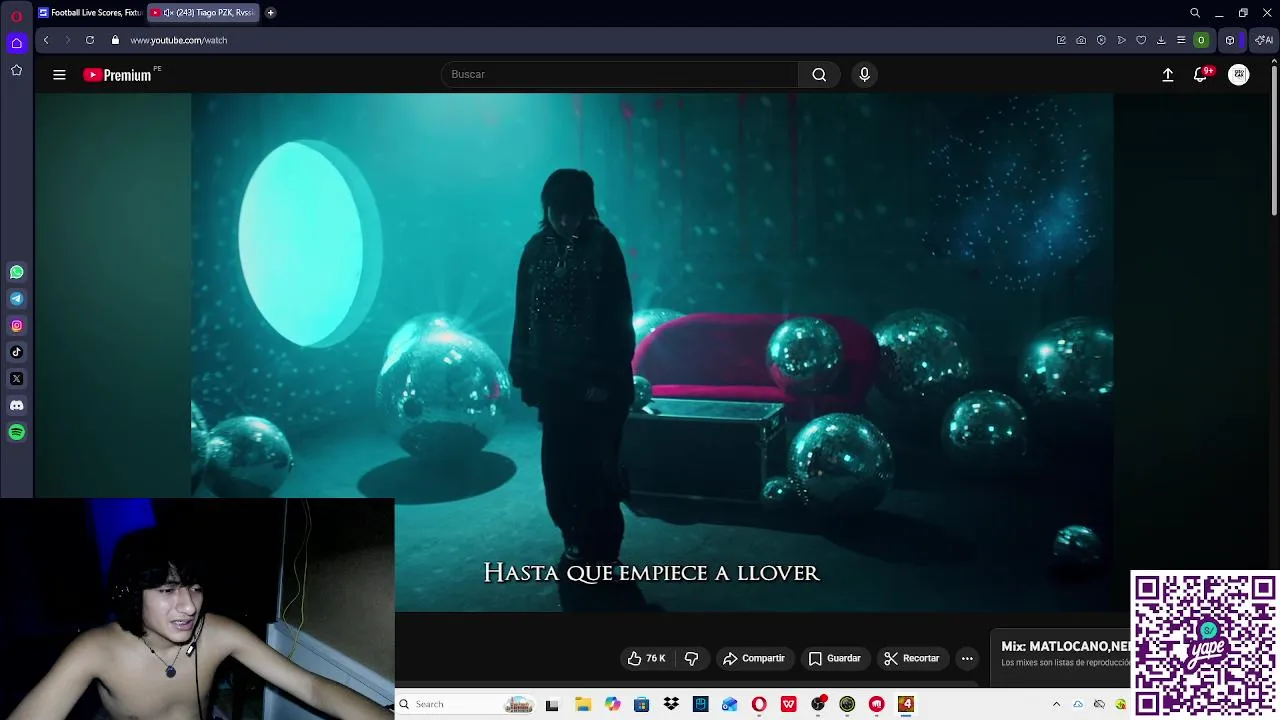Reload the current page
Image resolution: width=1280 pixels, height=720 pixels.
[90, 40]
